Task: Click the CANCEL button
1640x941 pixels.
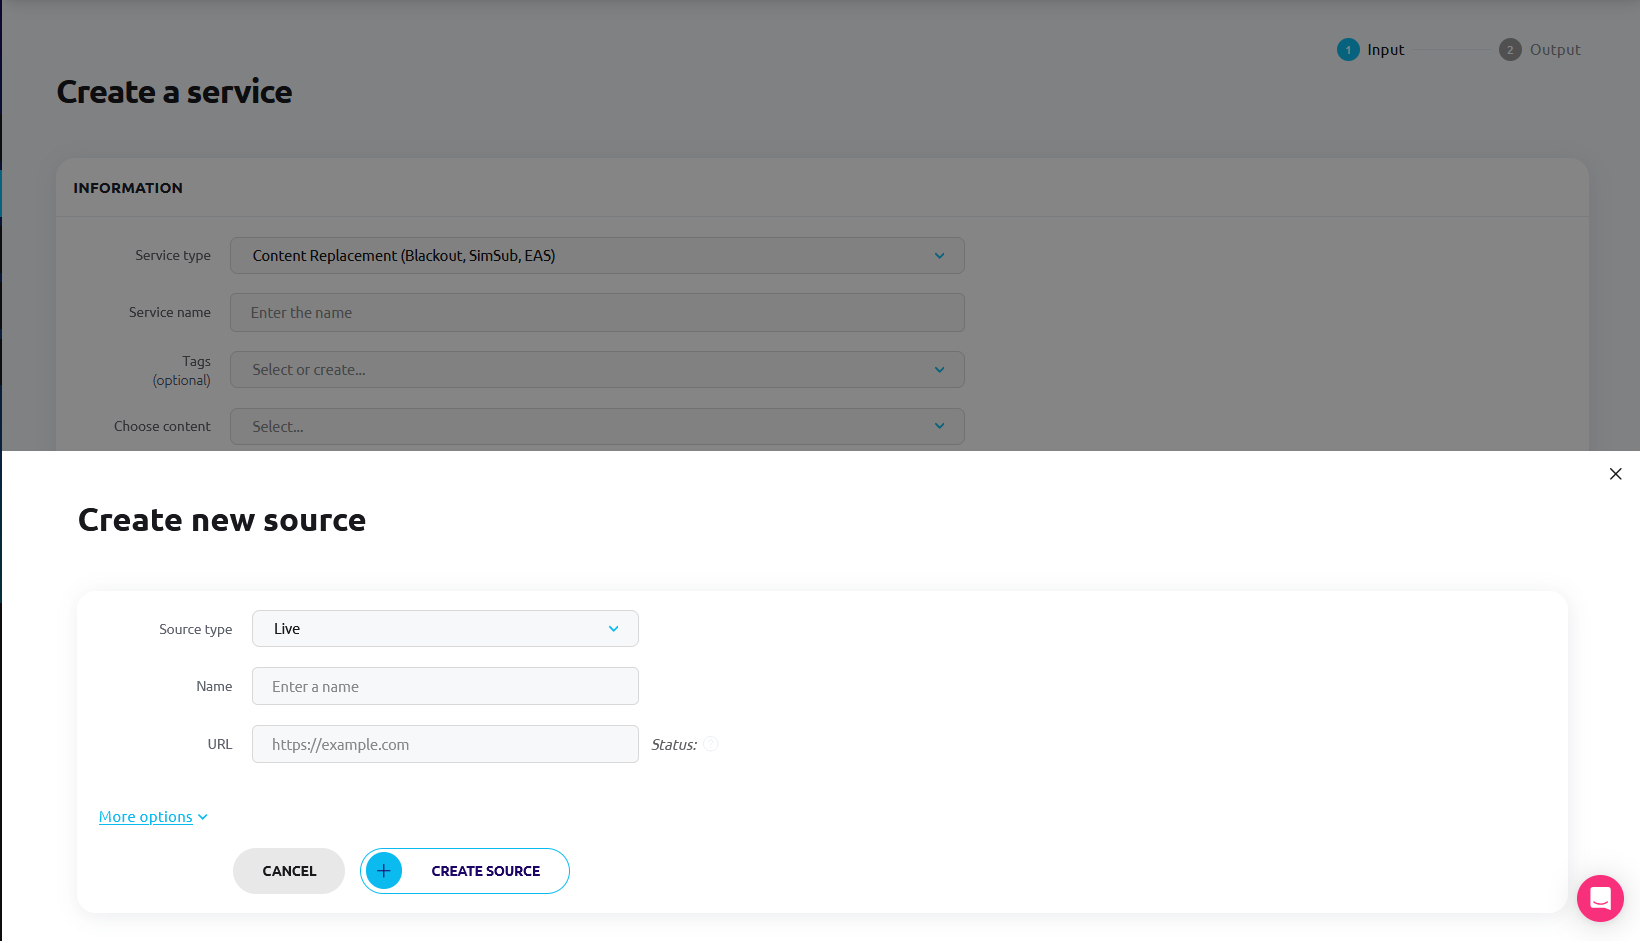Action: (289, 871)
